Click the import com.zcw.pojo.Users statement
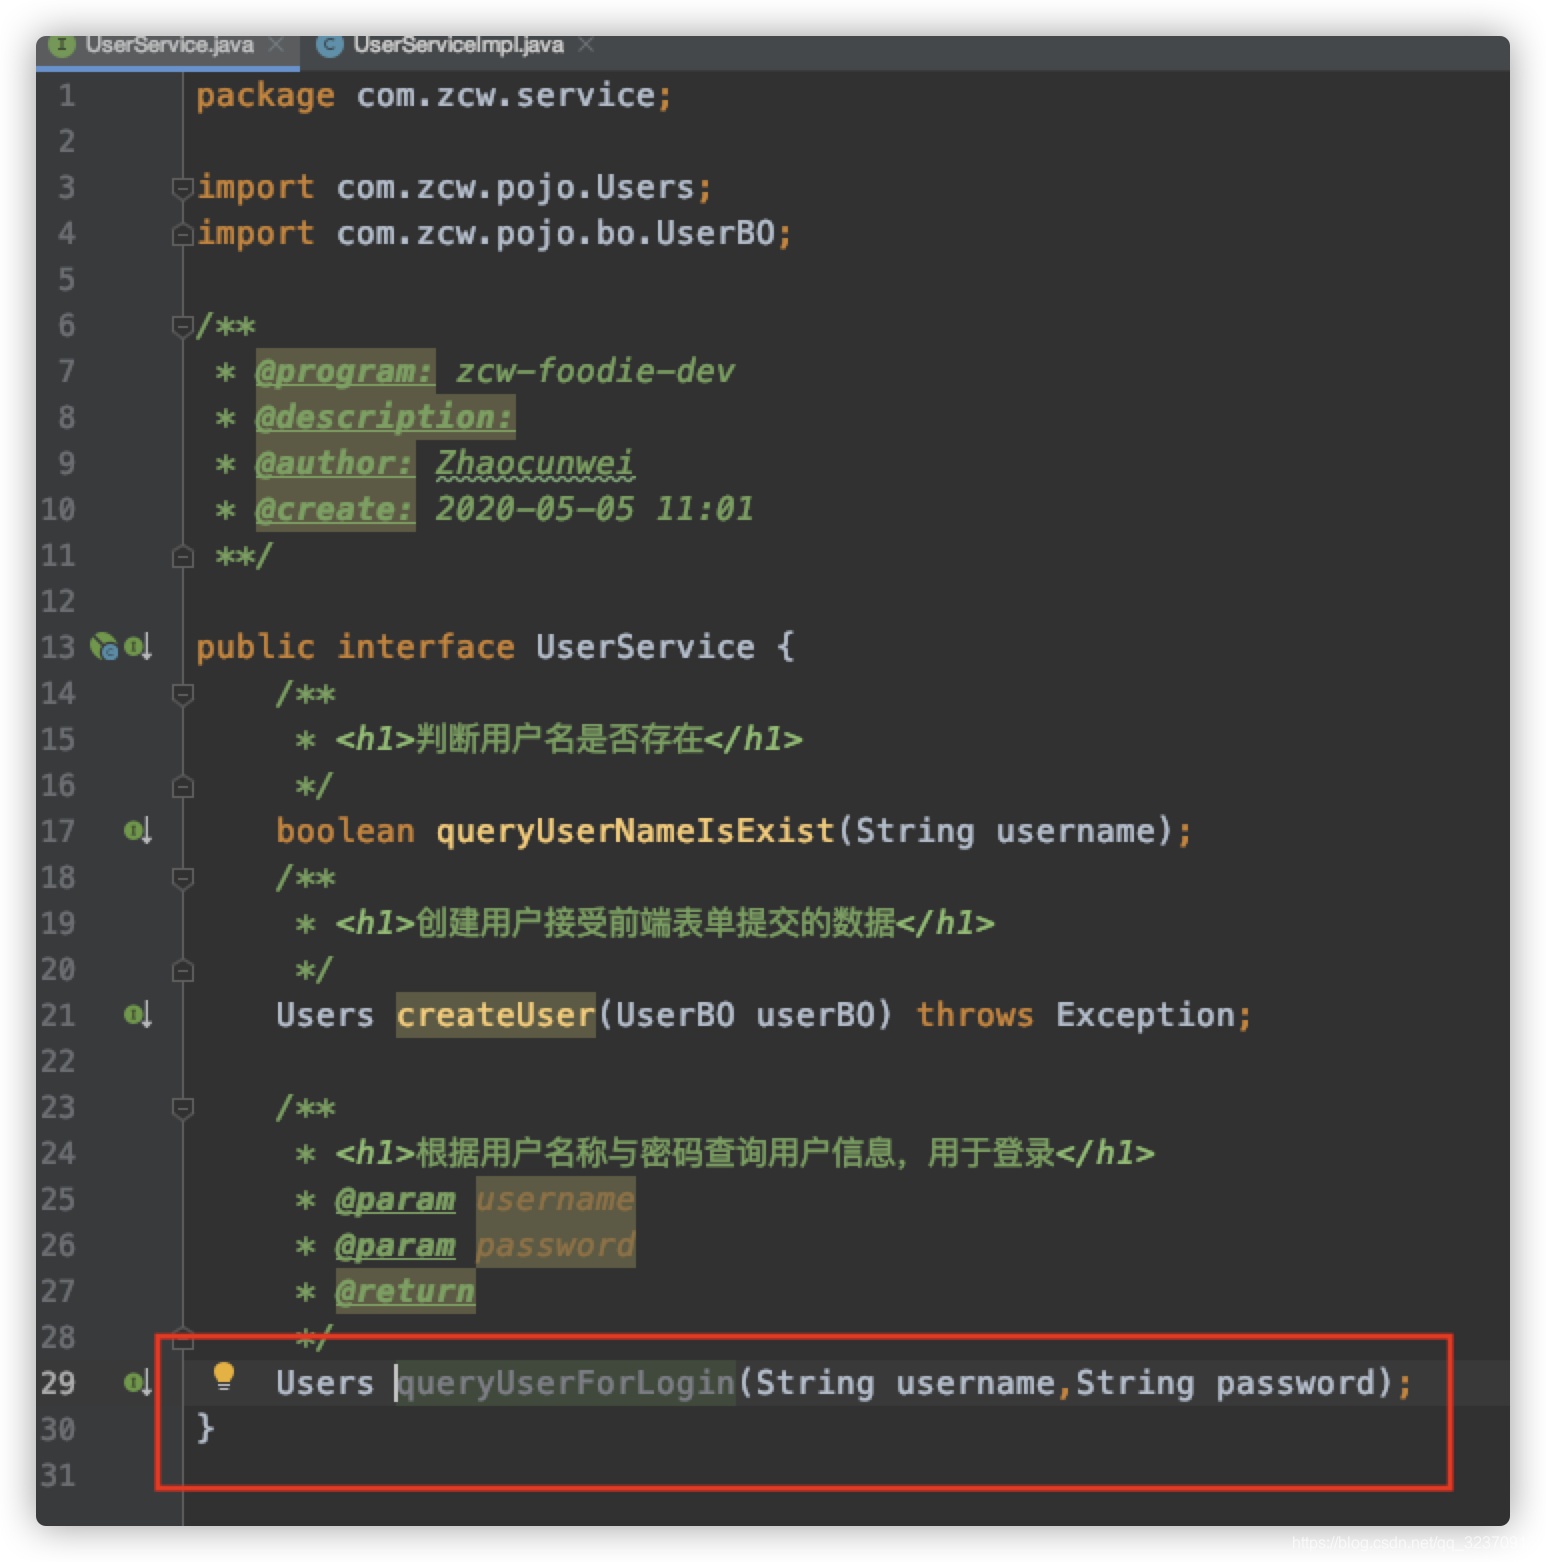The image size is (1546, 1562). tap(454, 187)
